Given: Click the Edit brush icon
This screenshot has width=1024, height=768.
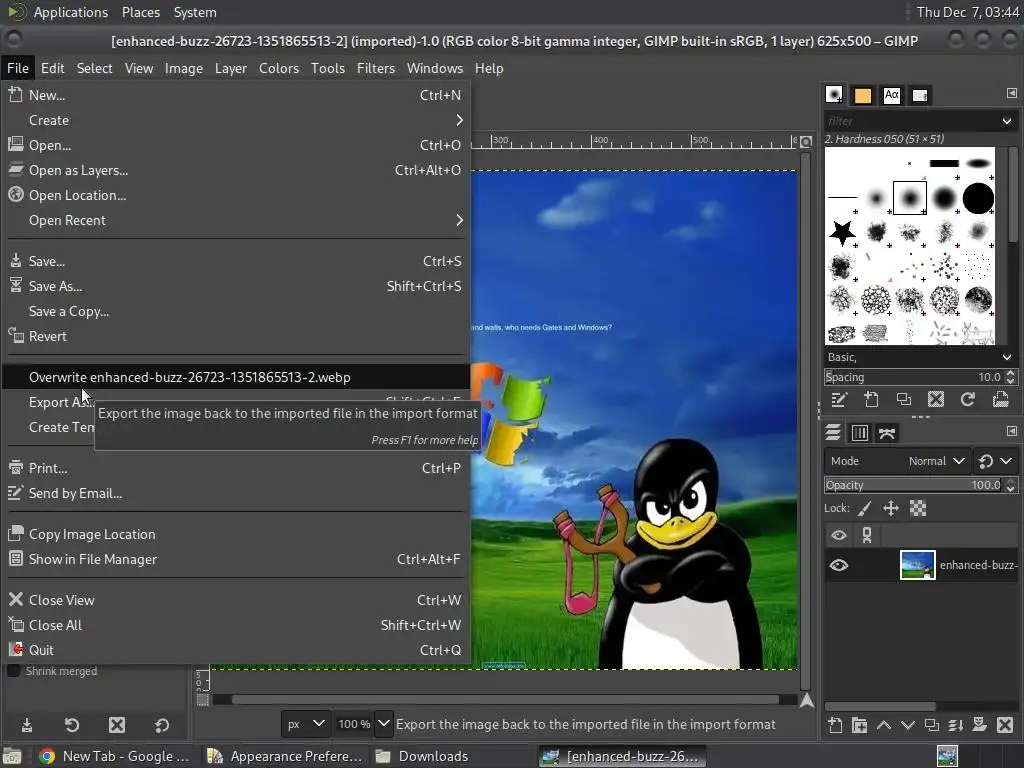Looking at the screenshot, I should [x=839, y=400].
